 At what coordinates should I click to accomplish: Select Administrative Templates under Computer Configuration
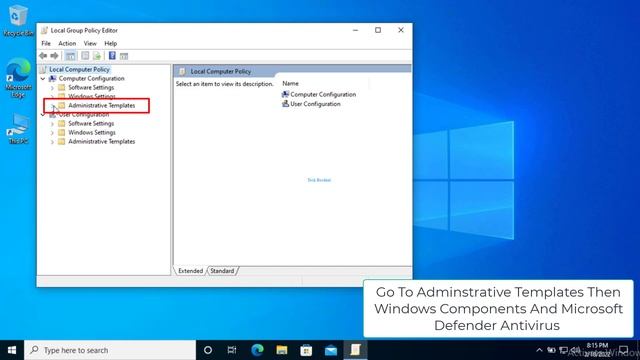click(x=102, y=105)
